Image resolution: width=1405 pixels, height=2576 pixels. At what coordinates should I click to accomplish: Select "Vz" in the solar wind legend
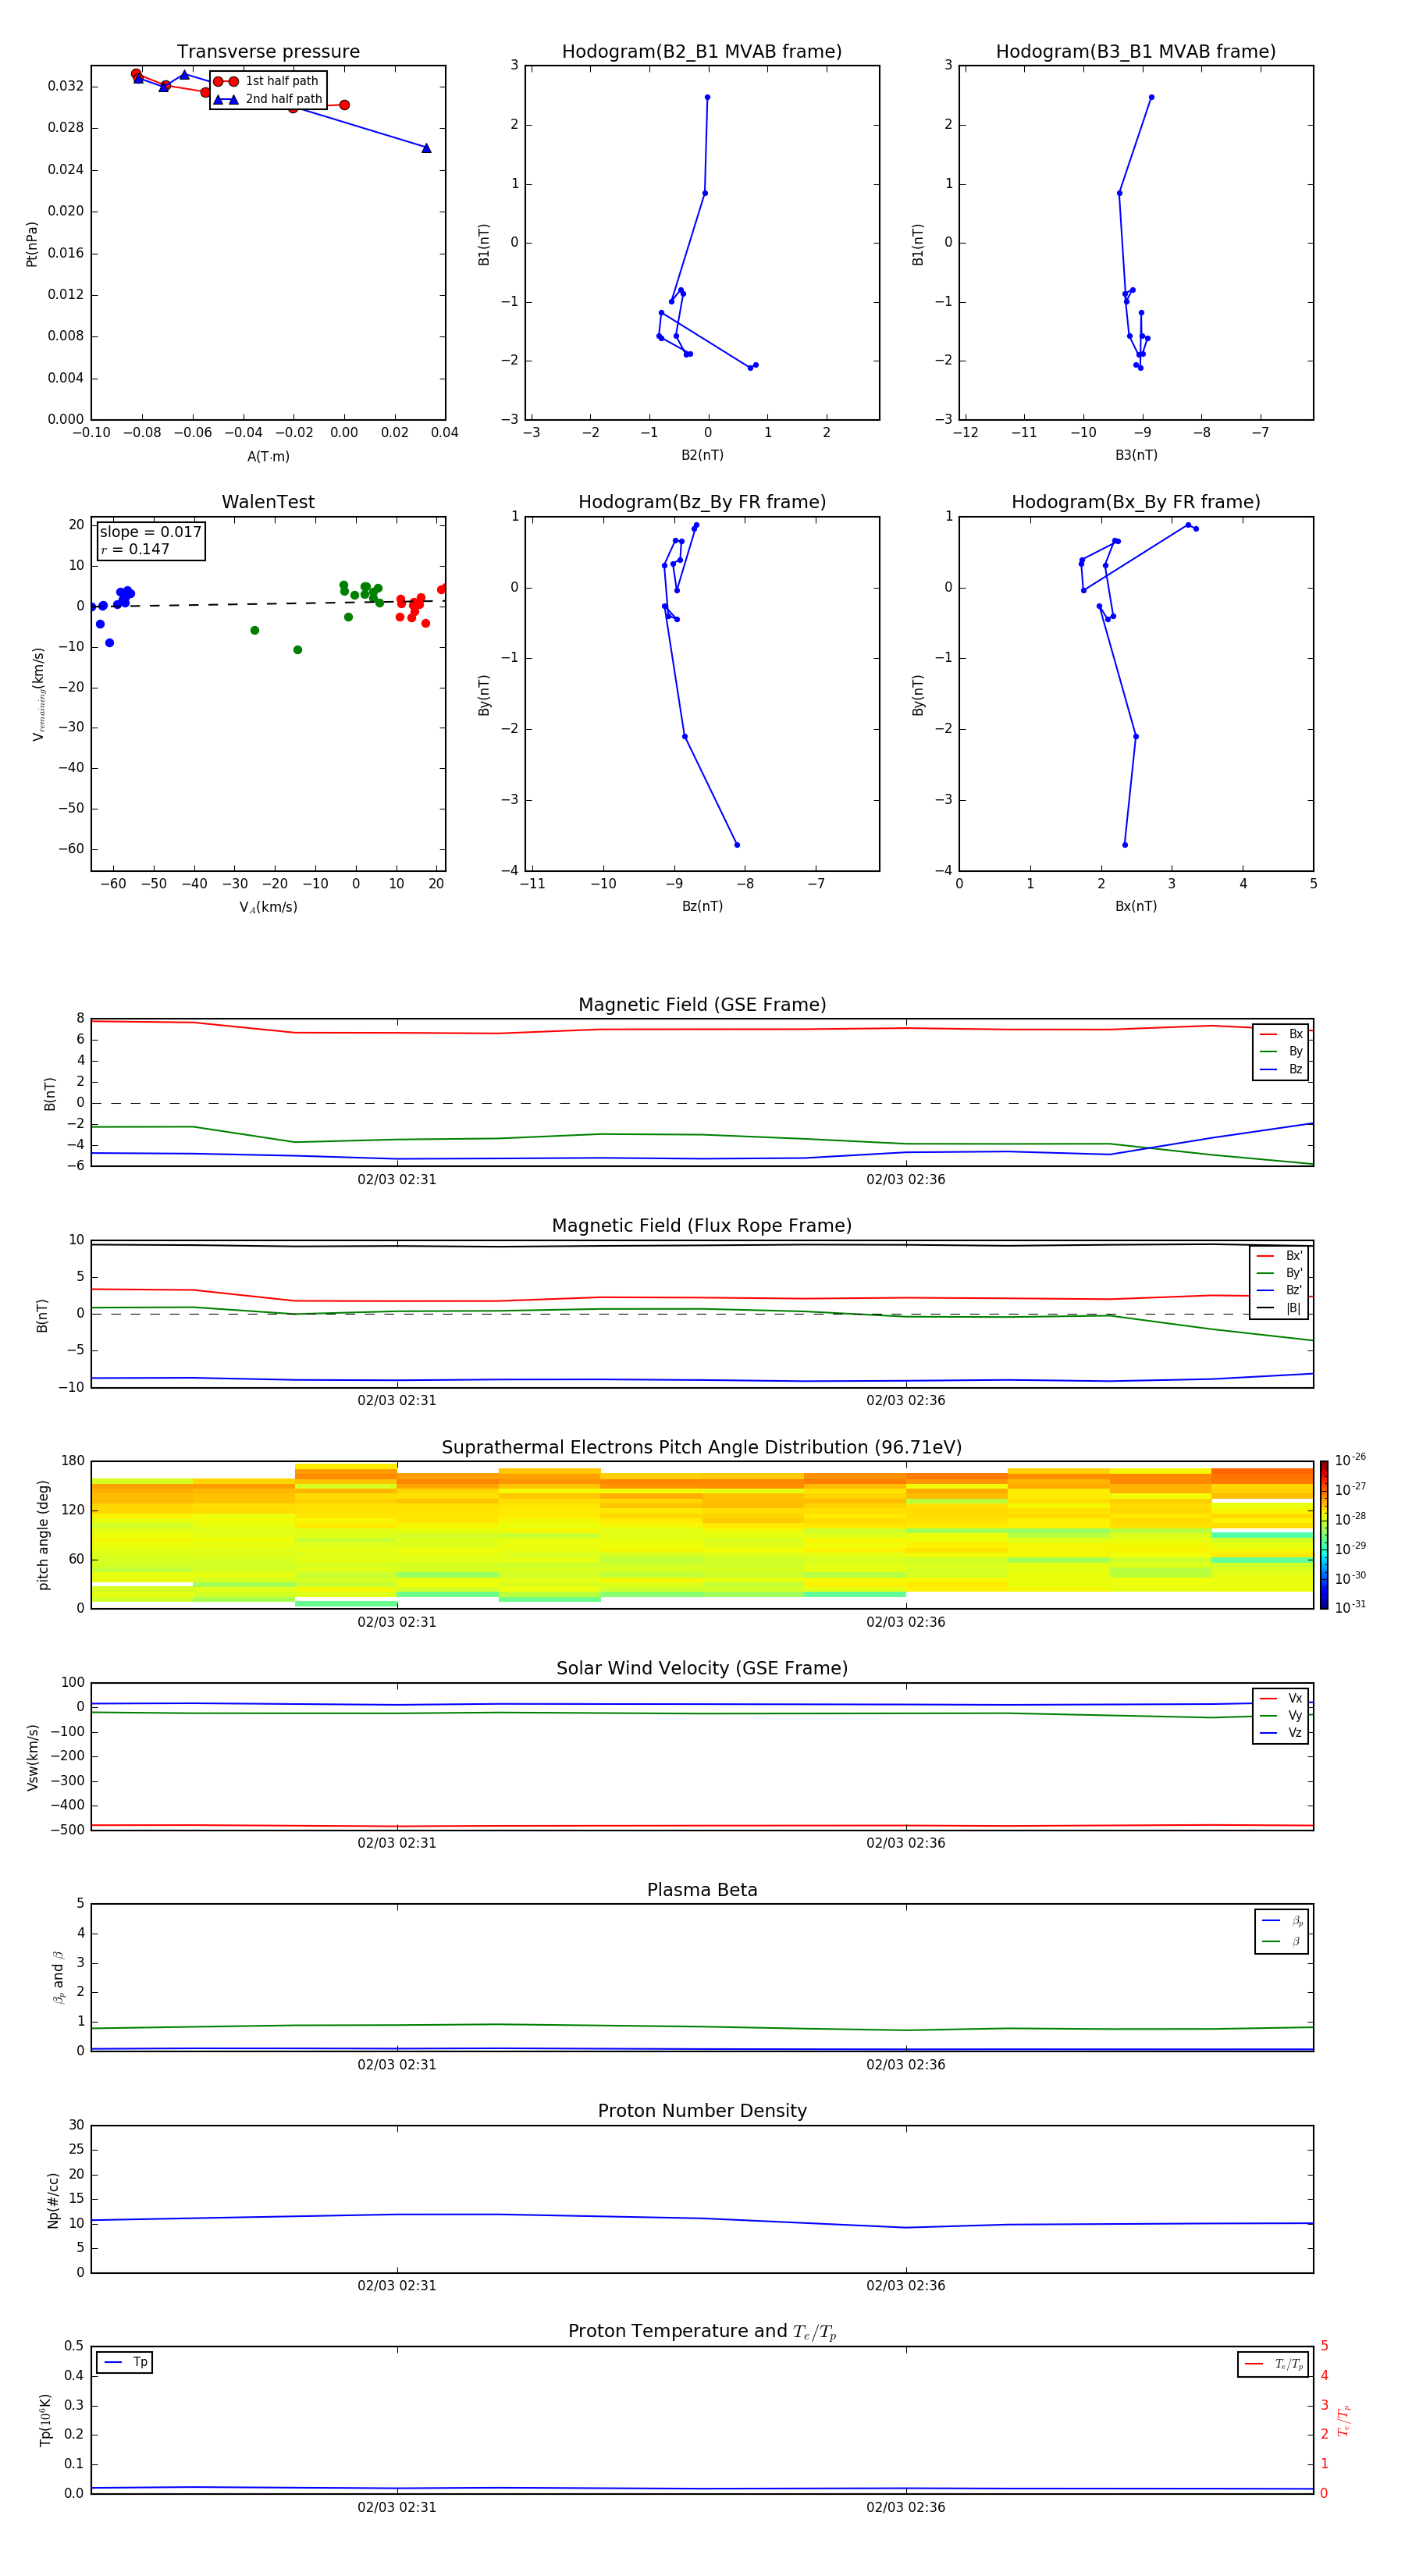point(1281,1733)
